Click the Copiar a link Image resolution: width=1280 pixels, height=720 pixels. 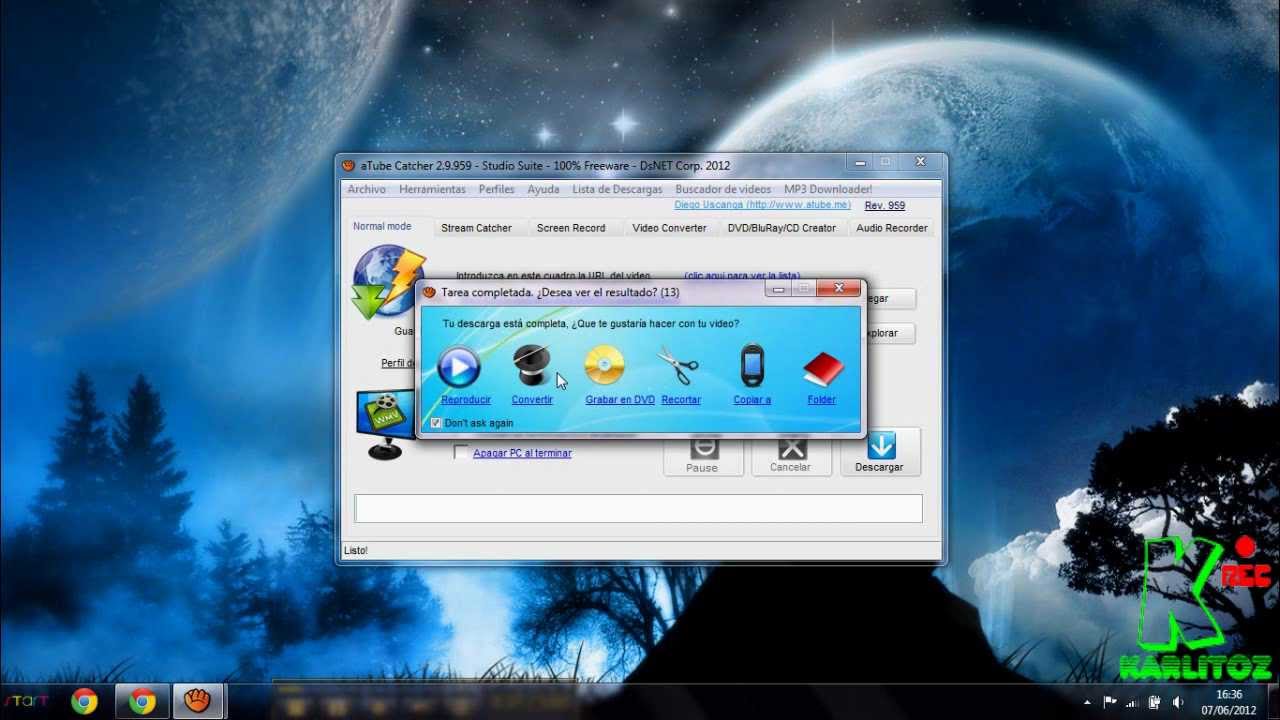[x=752, y=400]
